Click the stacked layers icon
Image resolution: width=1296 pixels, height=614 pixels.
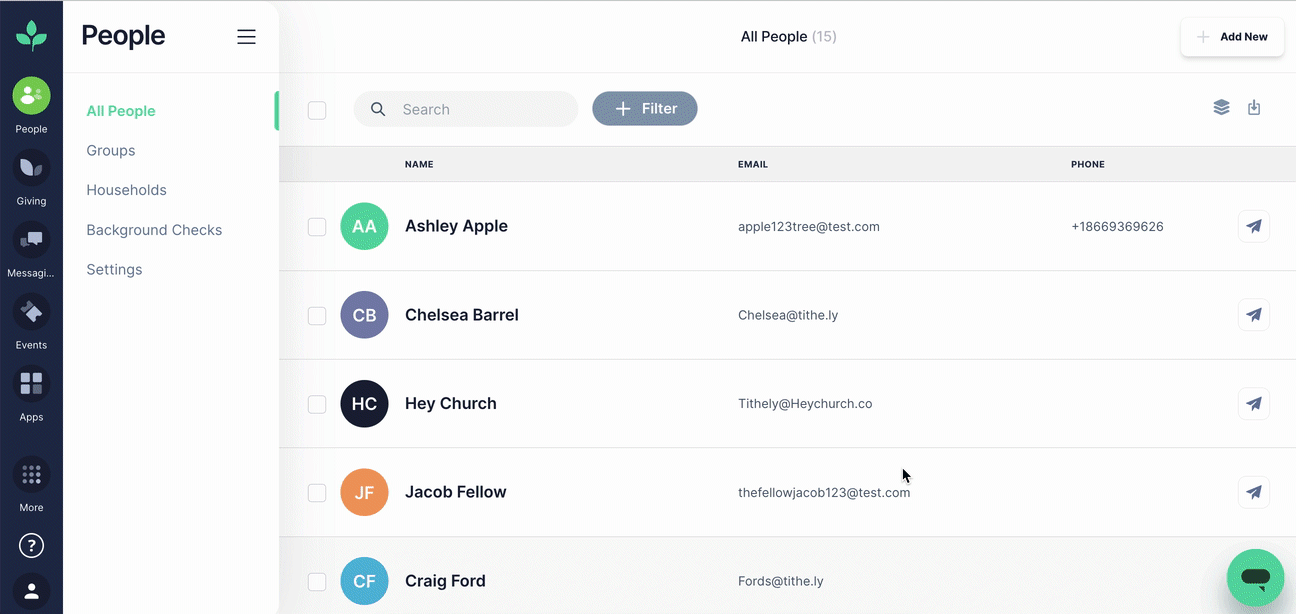tap(1221, 108)
